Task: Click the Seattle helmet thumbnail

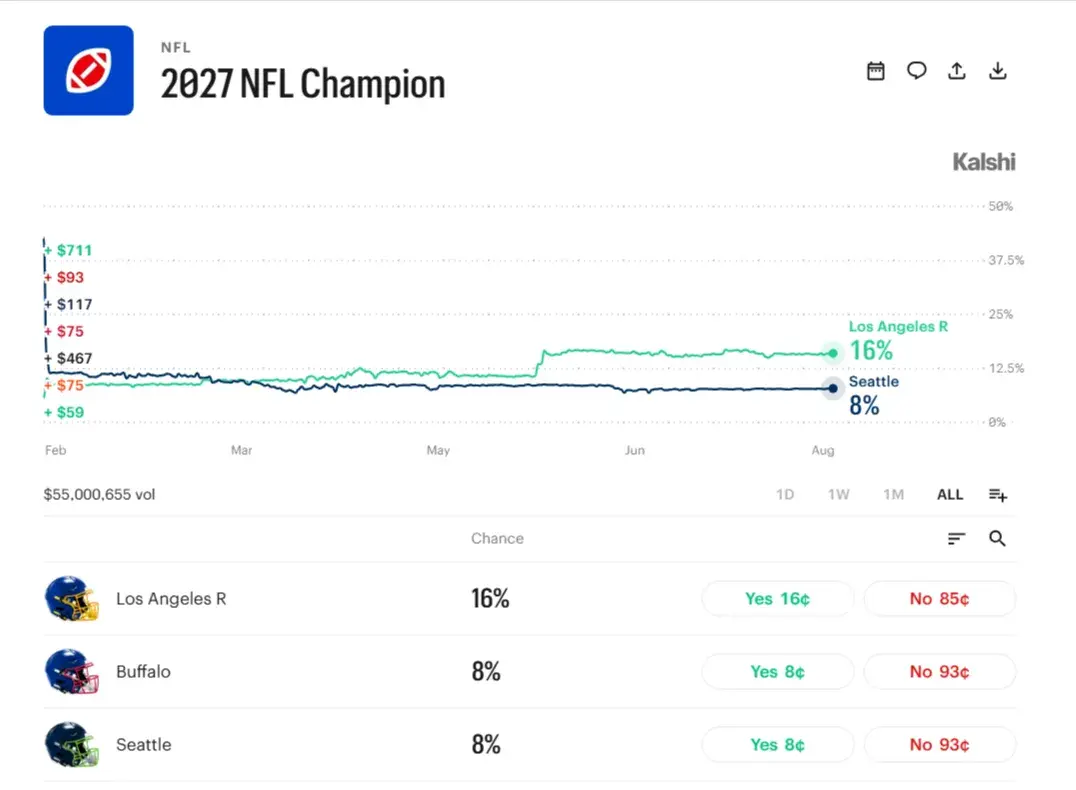Action: click(72, 745)
